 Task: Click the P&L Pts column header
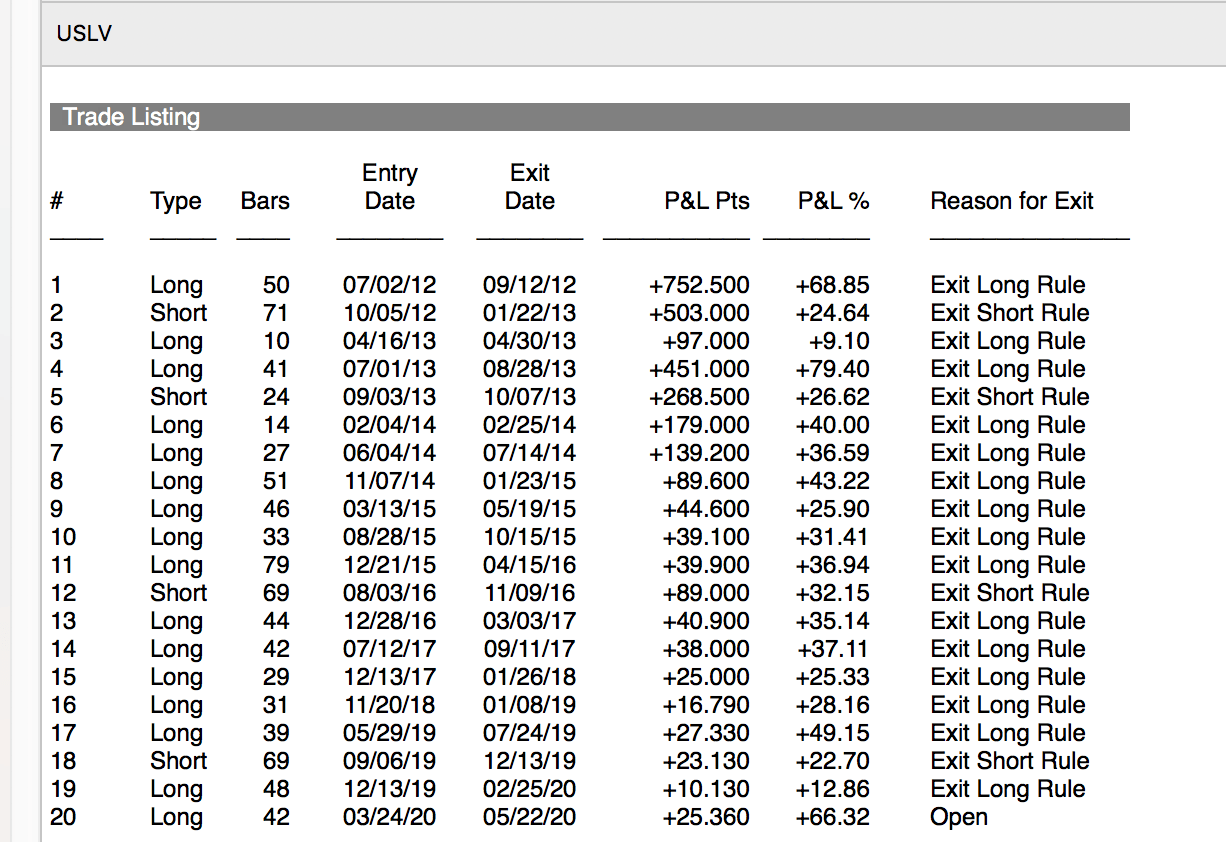coord(707,201)
